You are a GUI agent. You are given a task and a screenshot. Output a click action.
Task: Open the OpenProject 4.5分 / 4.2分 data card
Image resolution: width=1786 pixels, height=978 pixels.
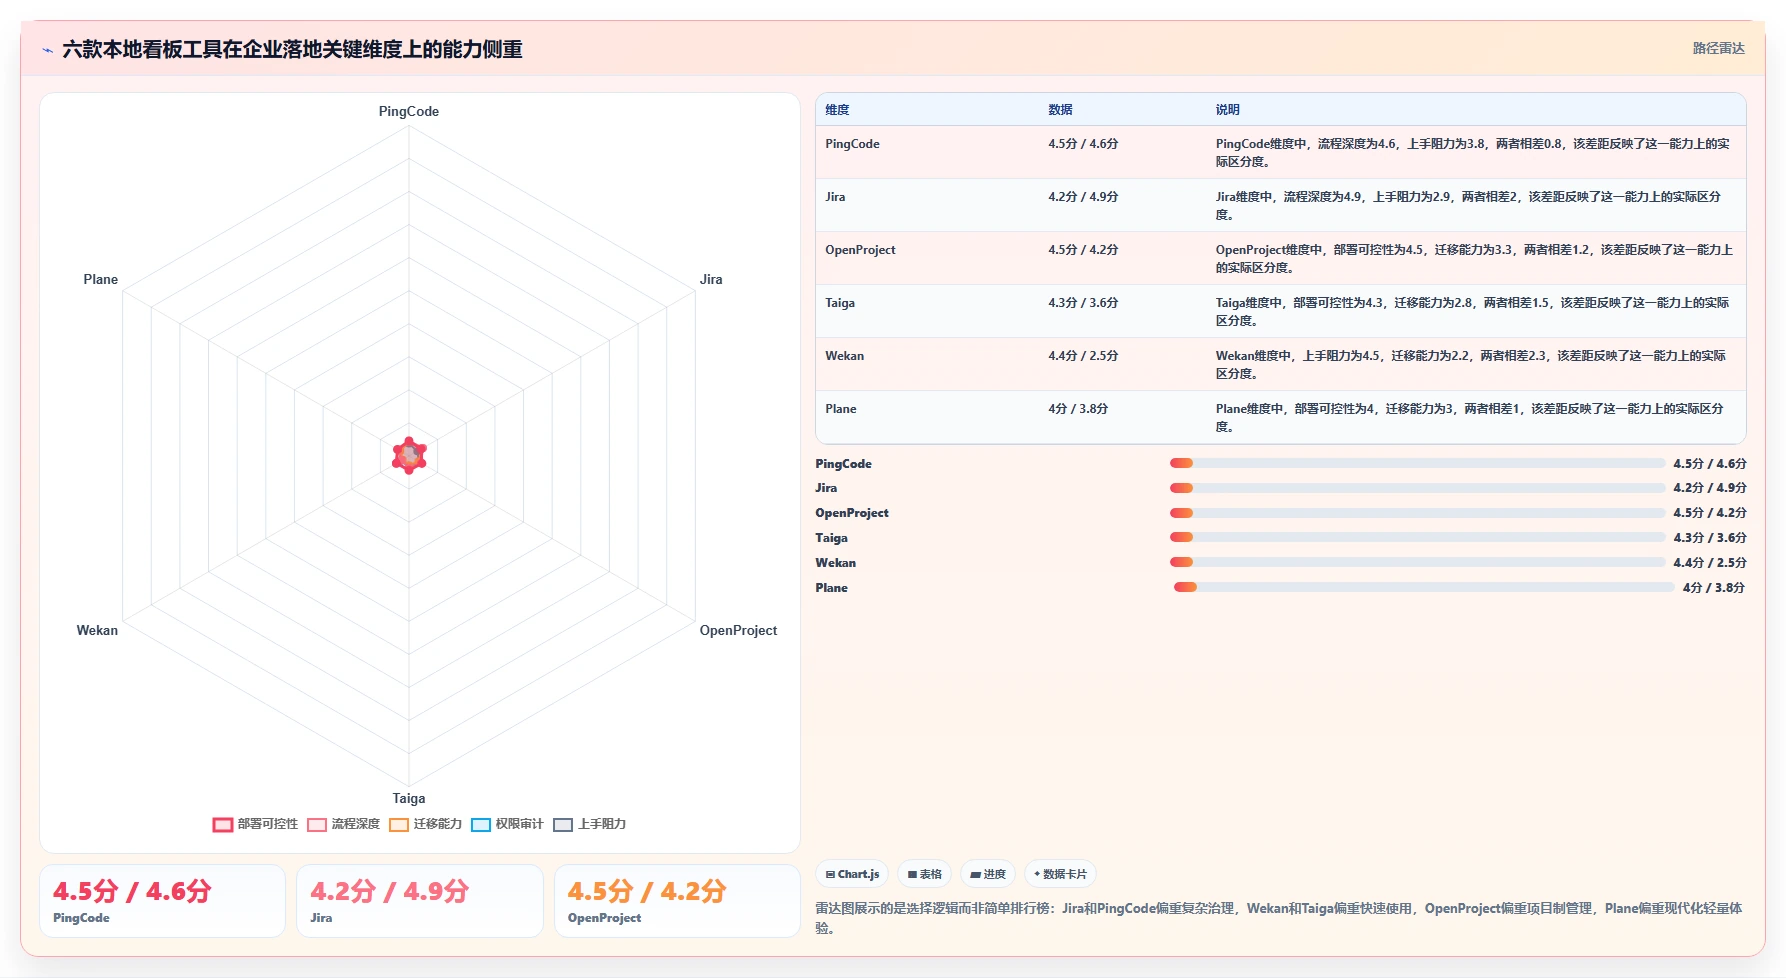[x=677, y=901]
